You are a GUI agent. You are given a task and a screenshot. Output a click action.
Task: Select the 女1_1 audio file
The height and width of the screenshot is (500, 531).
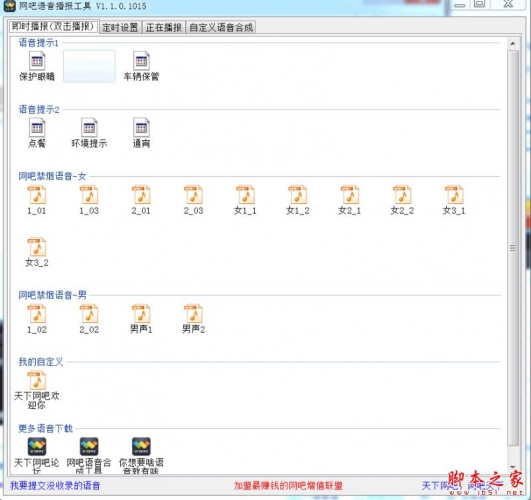(246, 200)
